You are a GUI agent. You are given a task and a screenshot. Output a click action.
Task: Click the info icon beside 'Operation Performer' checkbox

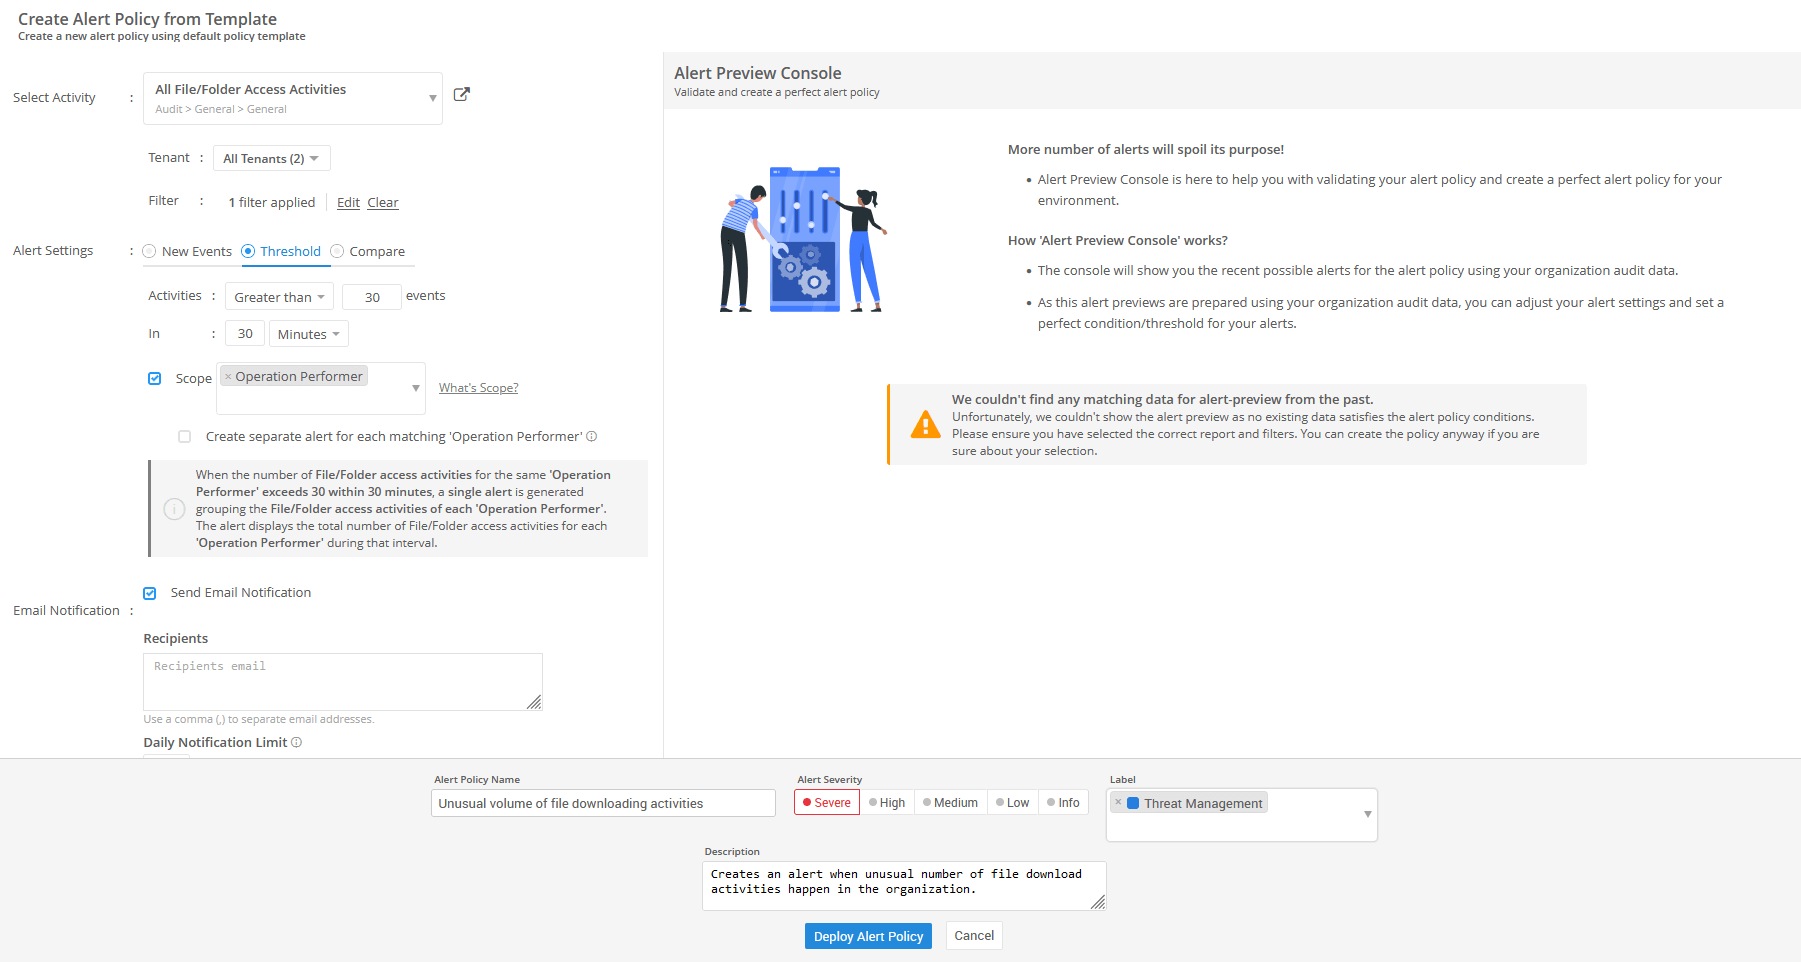pyautogui.click(x=592, y=436)
